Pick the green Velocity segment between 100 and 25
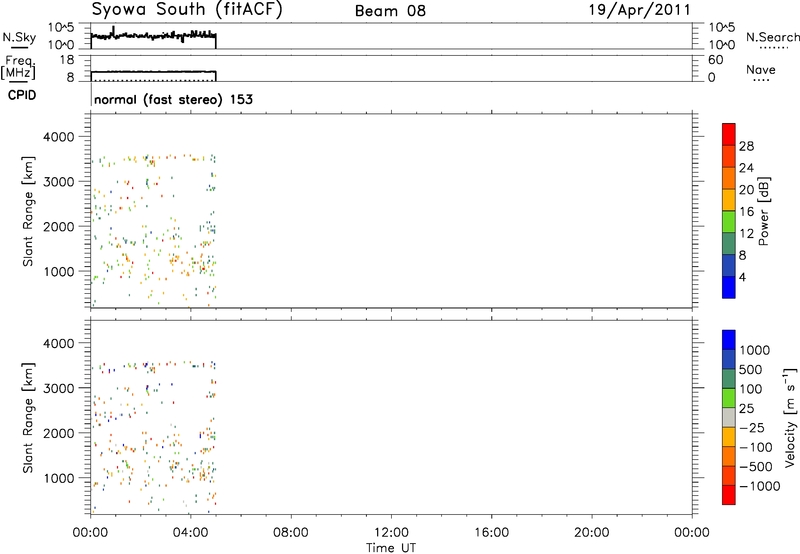This screenshot has height=554, width=800. point(729,398)
